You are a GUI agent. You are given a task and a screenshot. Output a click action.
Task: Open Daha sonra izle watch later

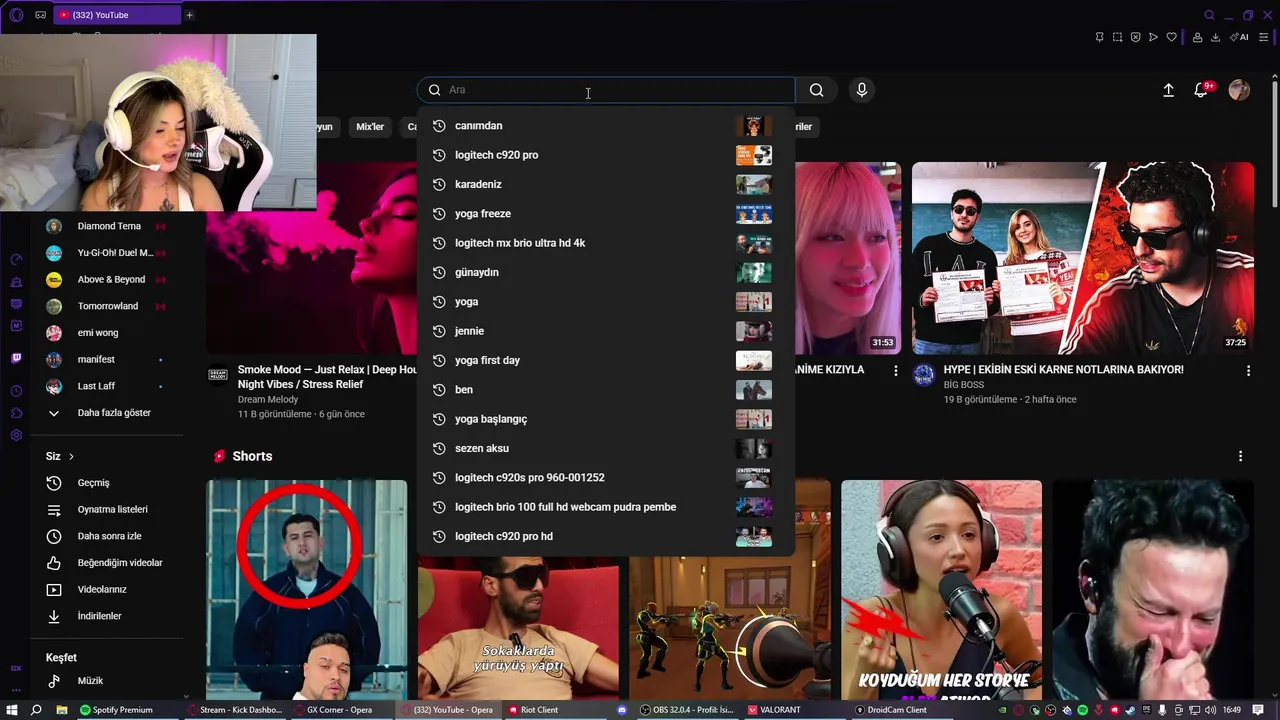[107, 536]
